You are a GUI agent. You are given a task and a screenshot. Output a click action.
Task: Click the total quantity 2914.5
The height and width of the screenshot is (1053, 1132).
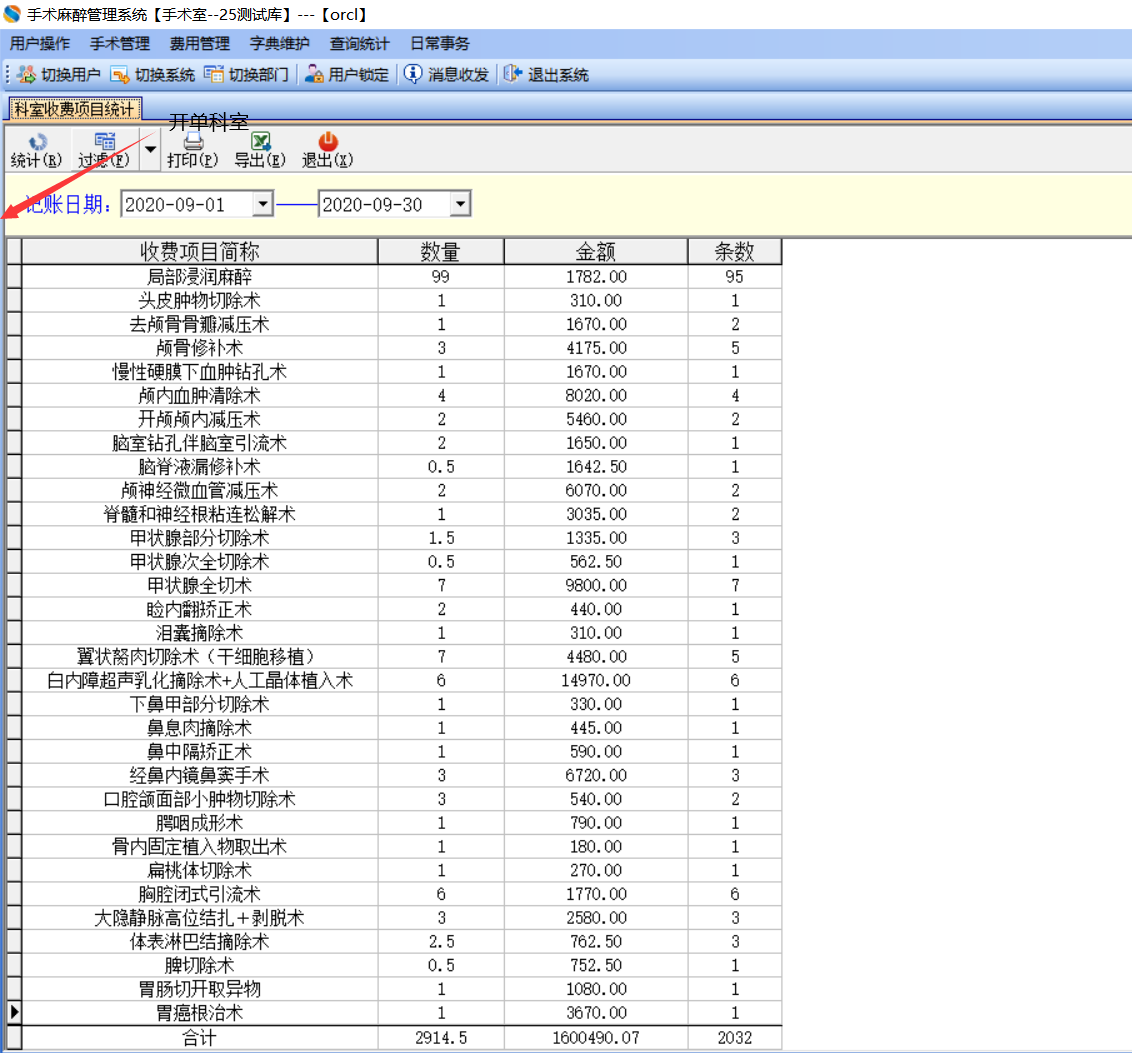[440, 1038]
